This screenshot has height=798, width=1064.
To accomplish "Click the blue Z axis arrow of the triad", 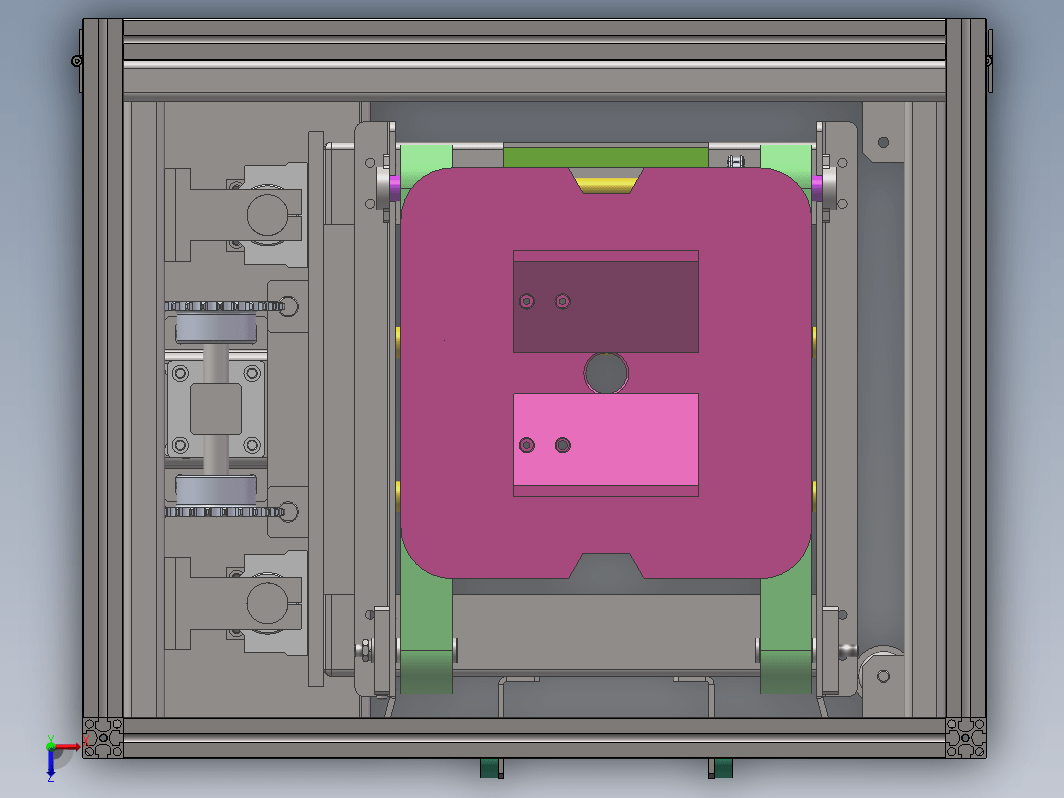I will [51, 763].
